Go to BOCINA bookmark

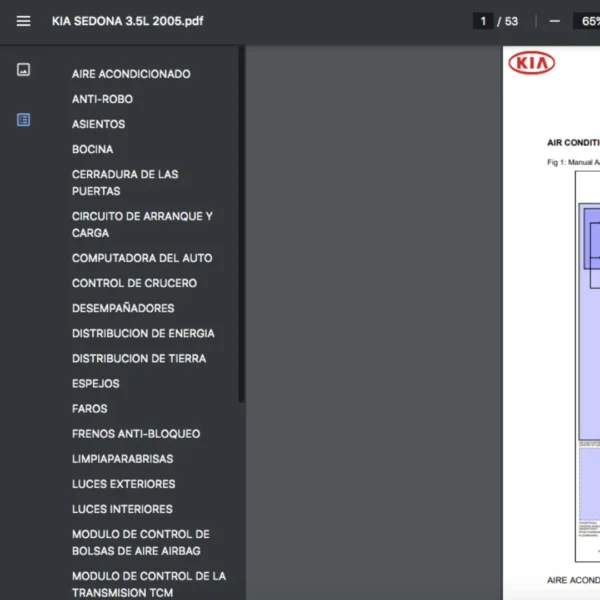92,149
